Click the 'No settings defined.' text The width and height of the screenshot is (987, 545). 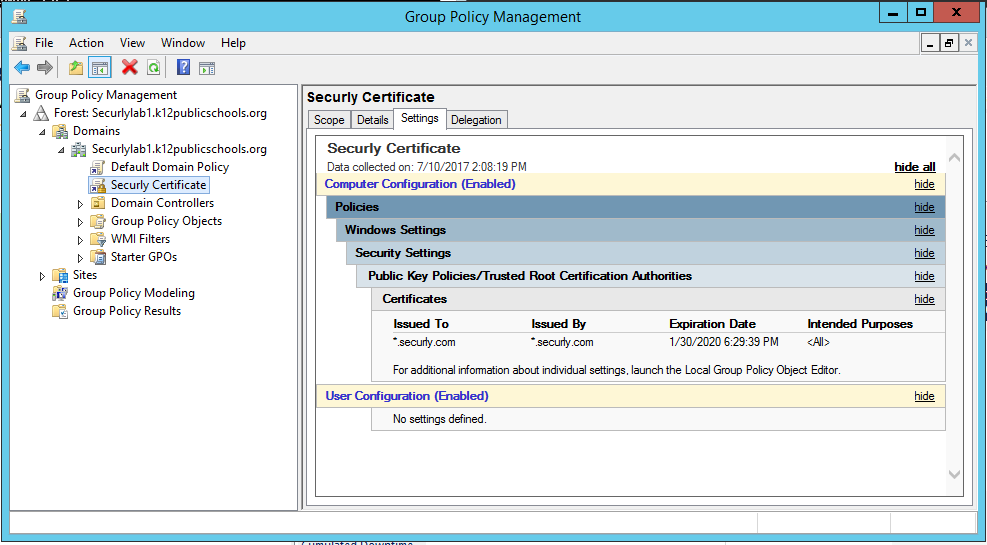pos(439,419)
